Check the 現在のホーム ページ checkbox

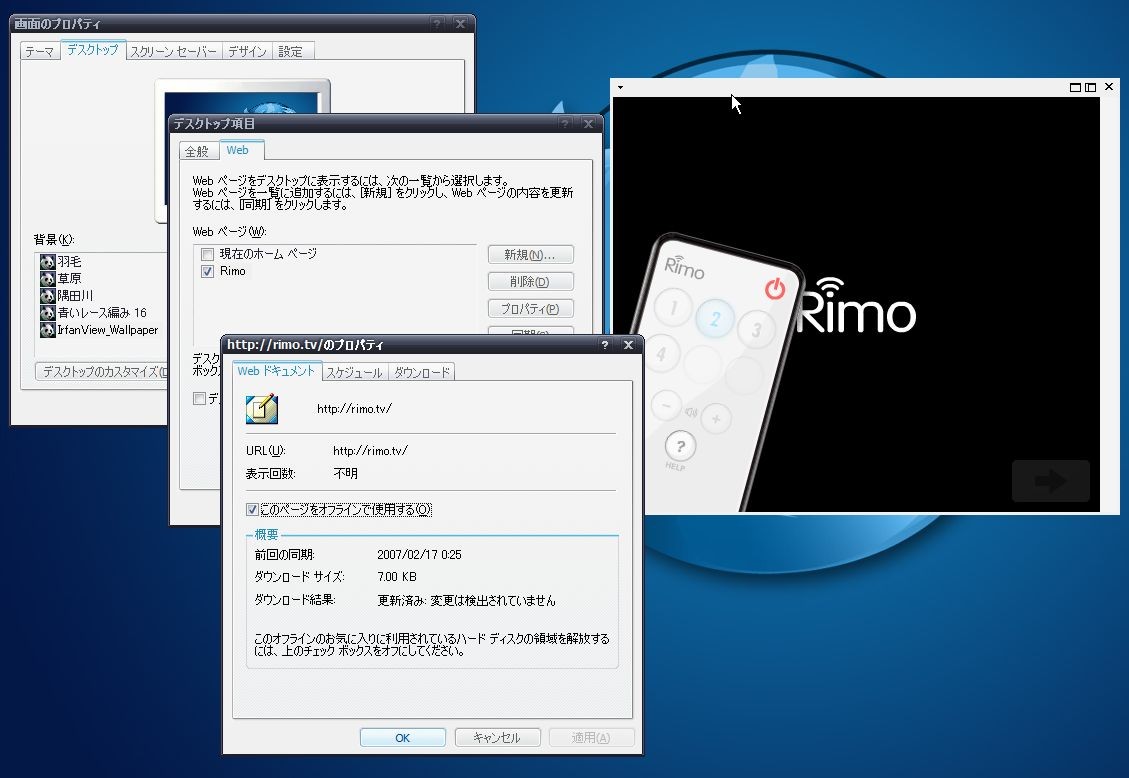click(207, 254)
